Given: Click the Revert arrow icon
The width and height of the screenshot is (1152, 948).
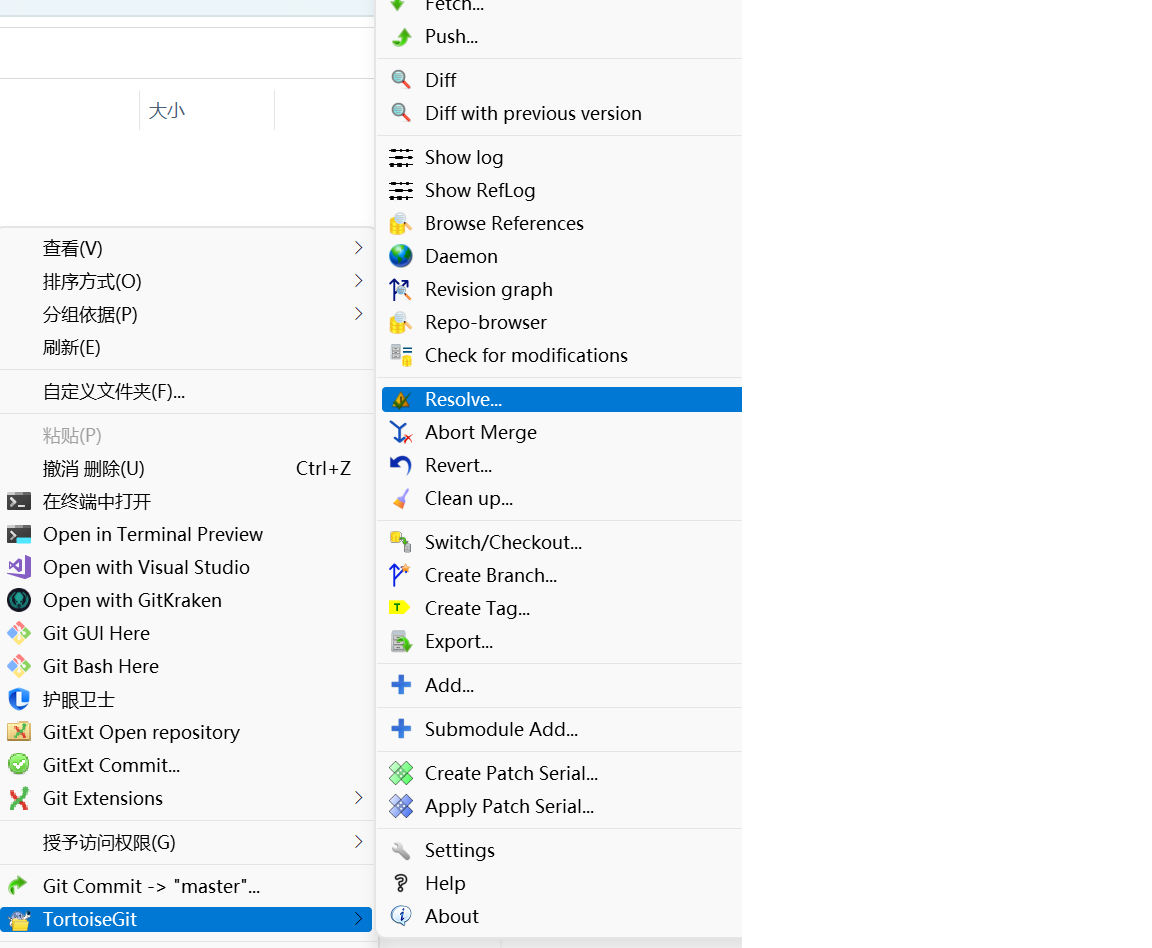Looking at the screenshot, I should tap(401, 466).
